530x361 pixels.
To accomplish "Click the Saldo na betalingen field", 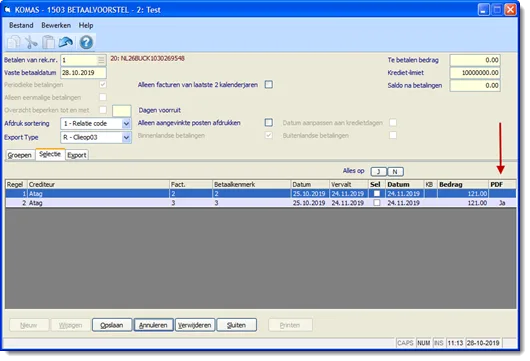I will (475, 86).
